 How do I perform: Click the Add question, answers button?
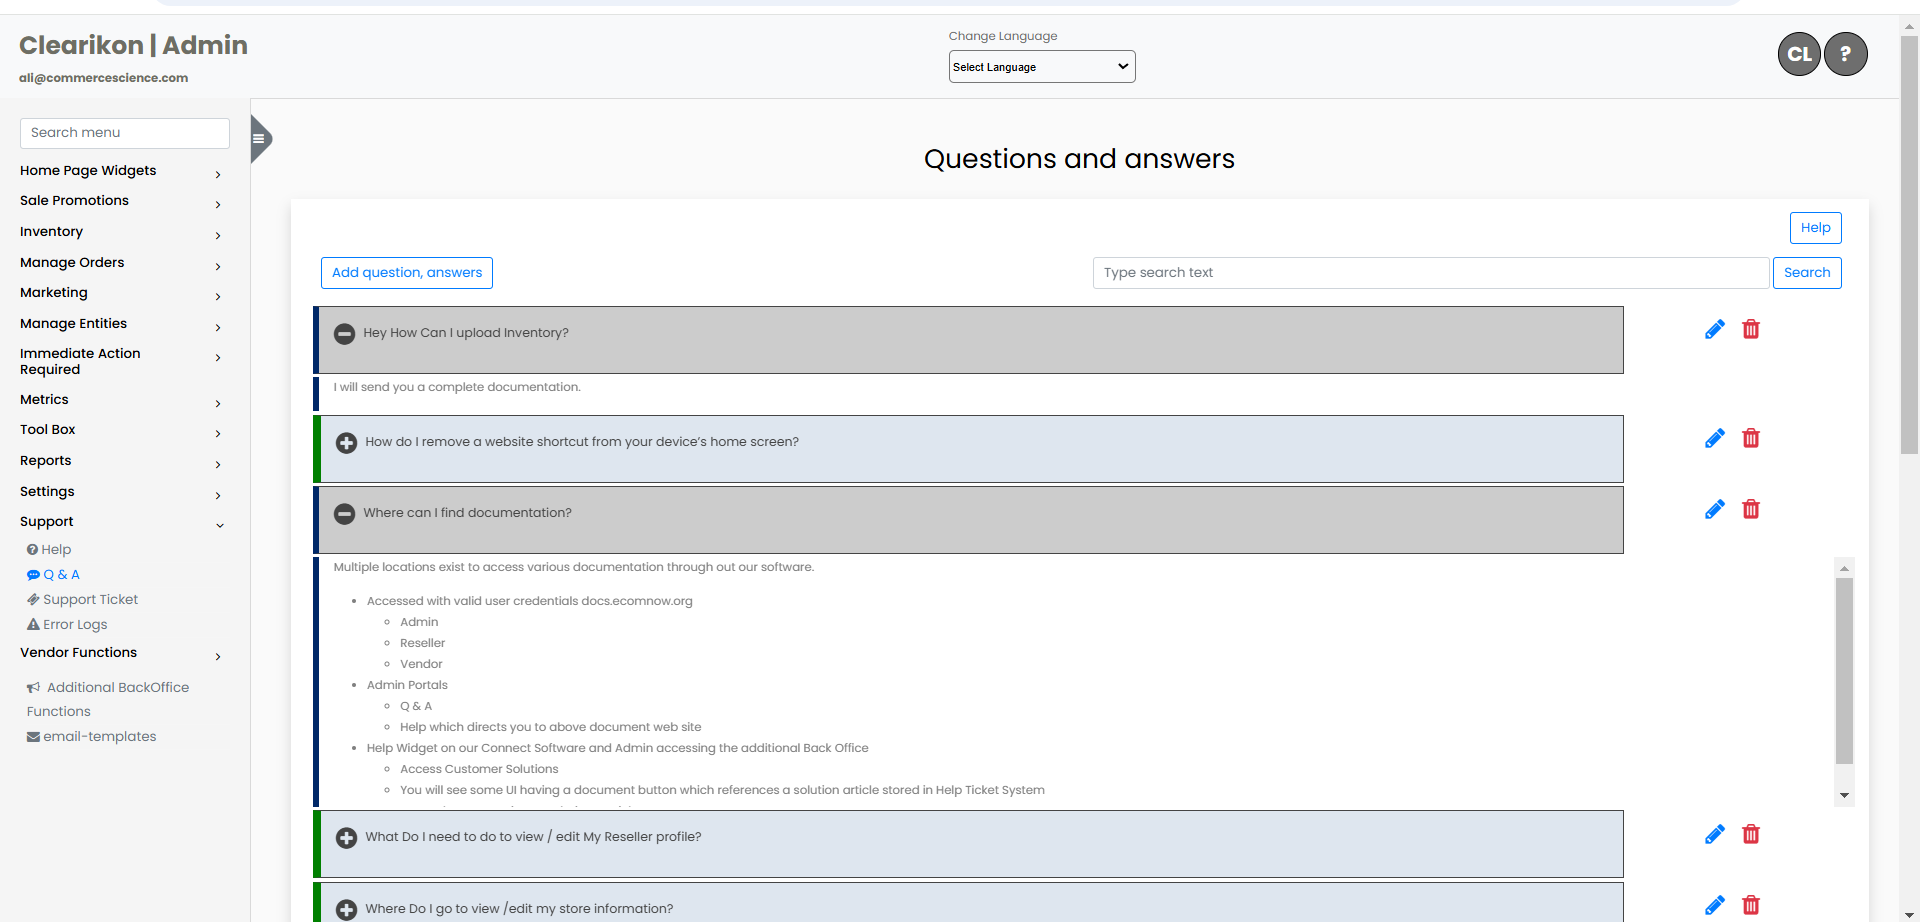tap(406, 272)
